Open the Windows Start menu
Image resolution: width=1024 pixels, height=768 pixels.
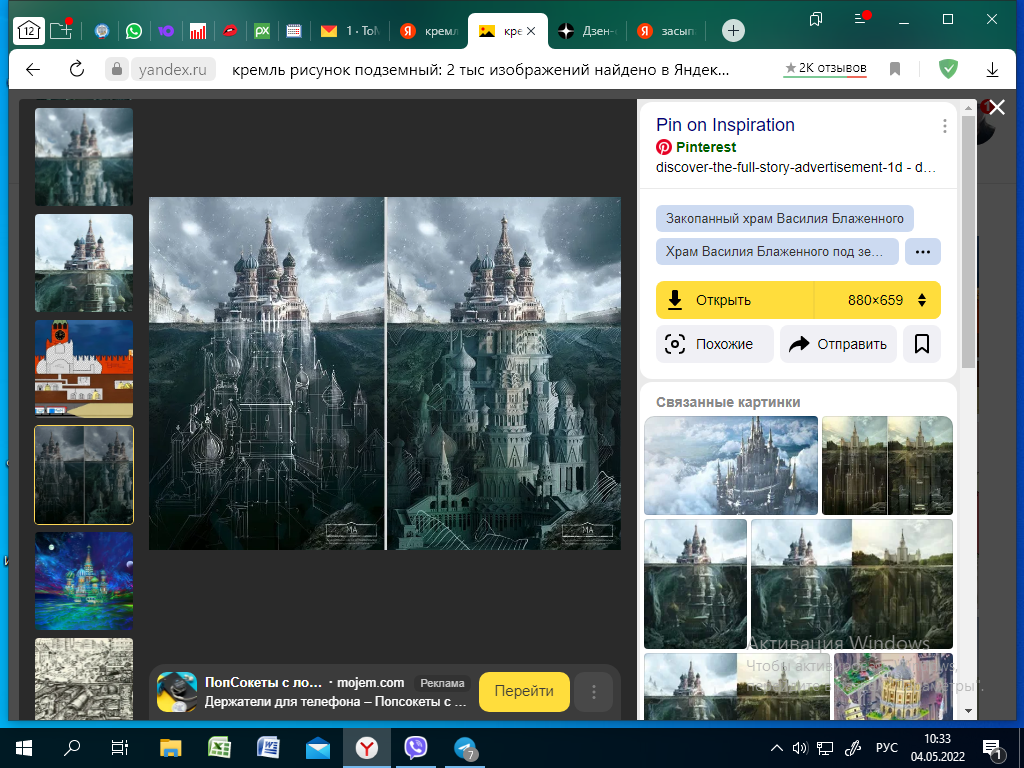24,748
